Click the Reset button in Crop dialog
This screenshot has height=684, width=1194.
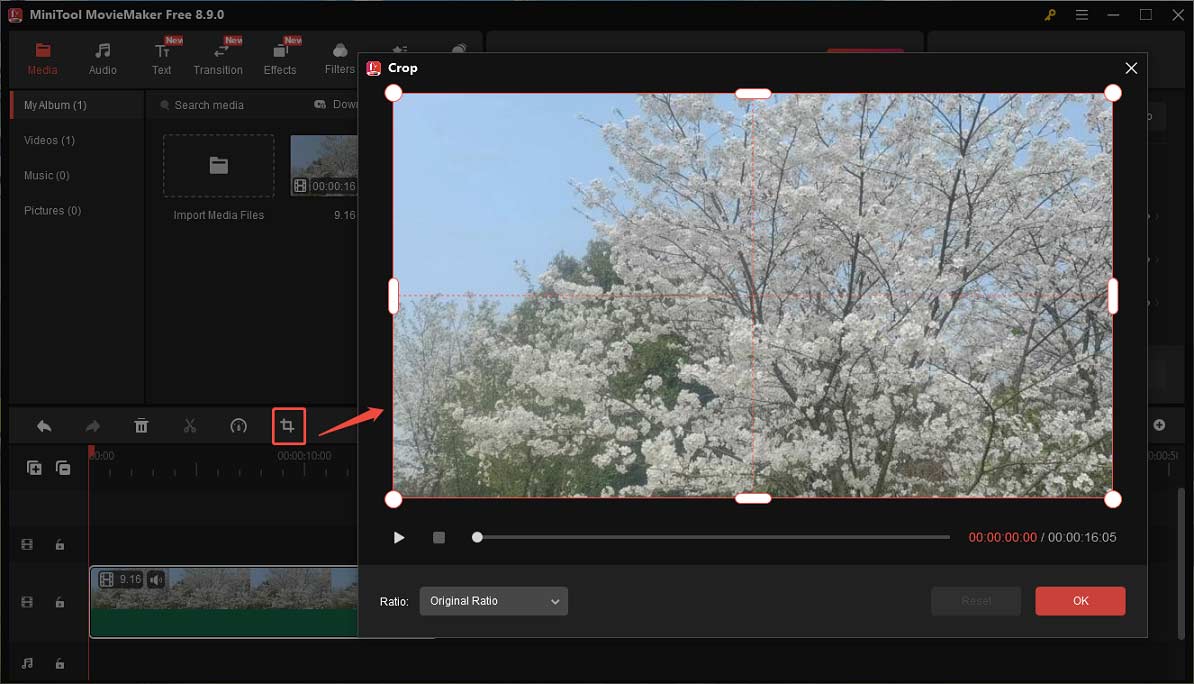975,601
